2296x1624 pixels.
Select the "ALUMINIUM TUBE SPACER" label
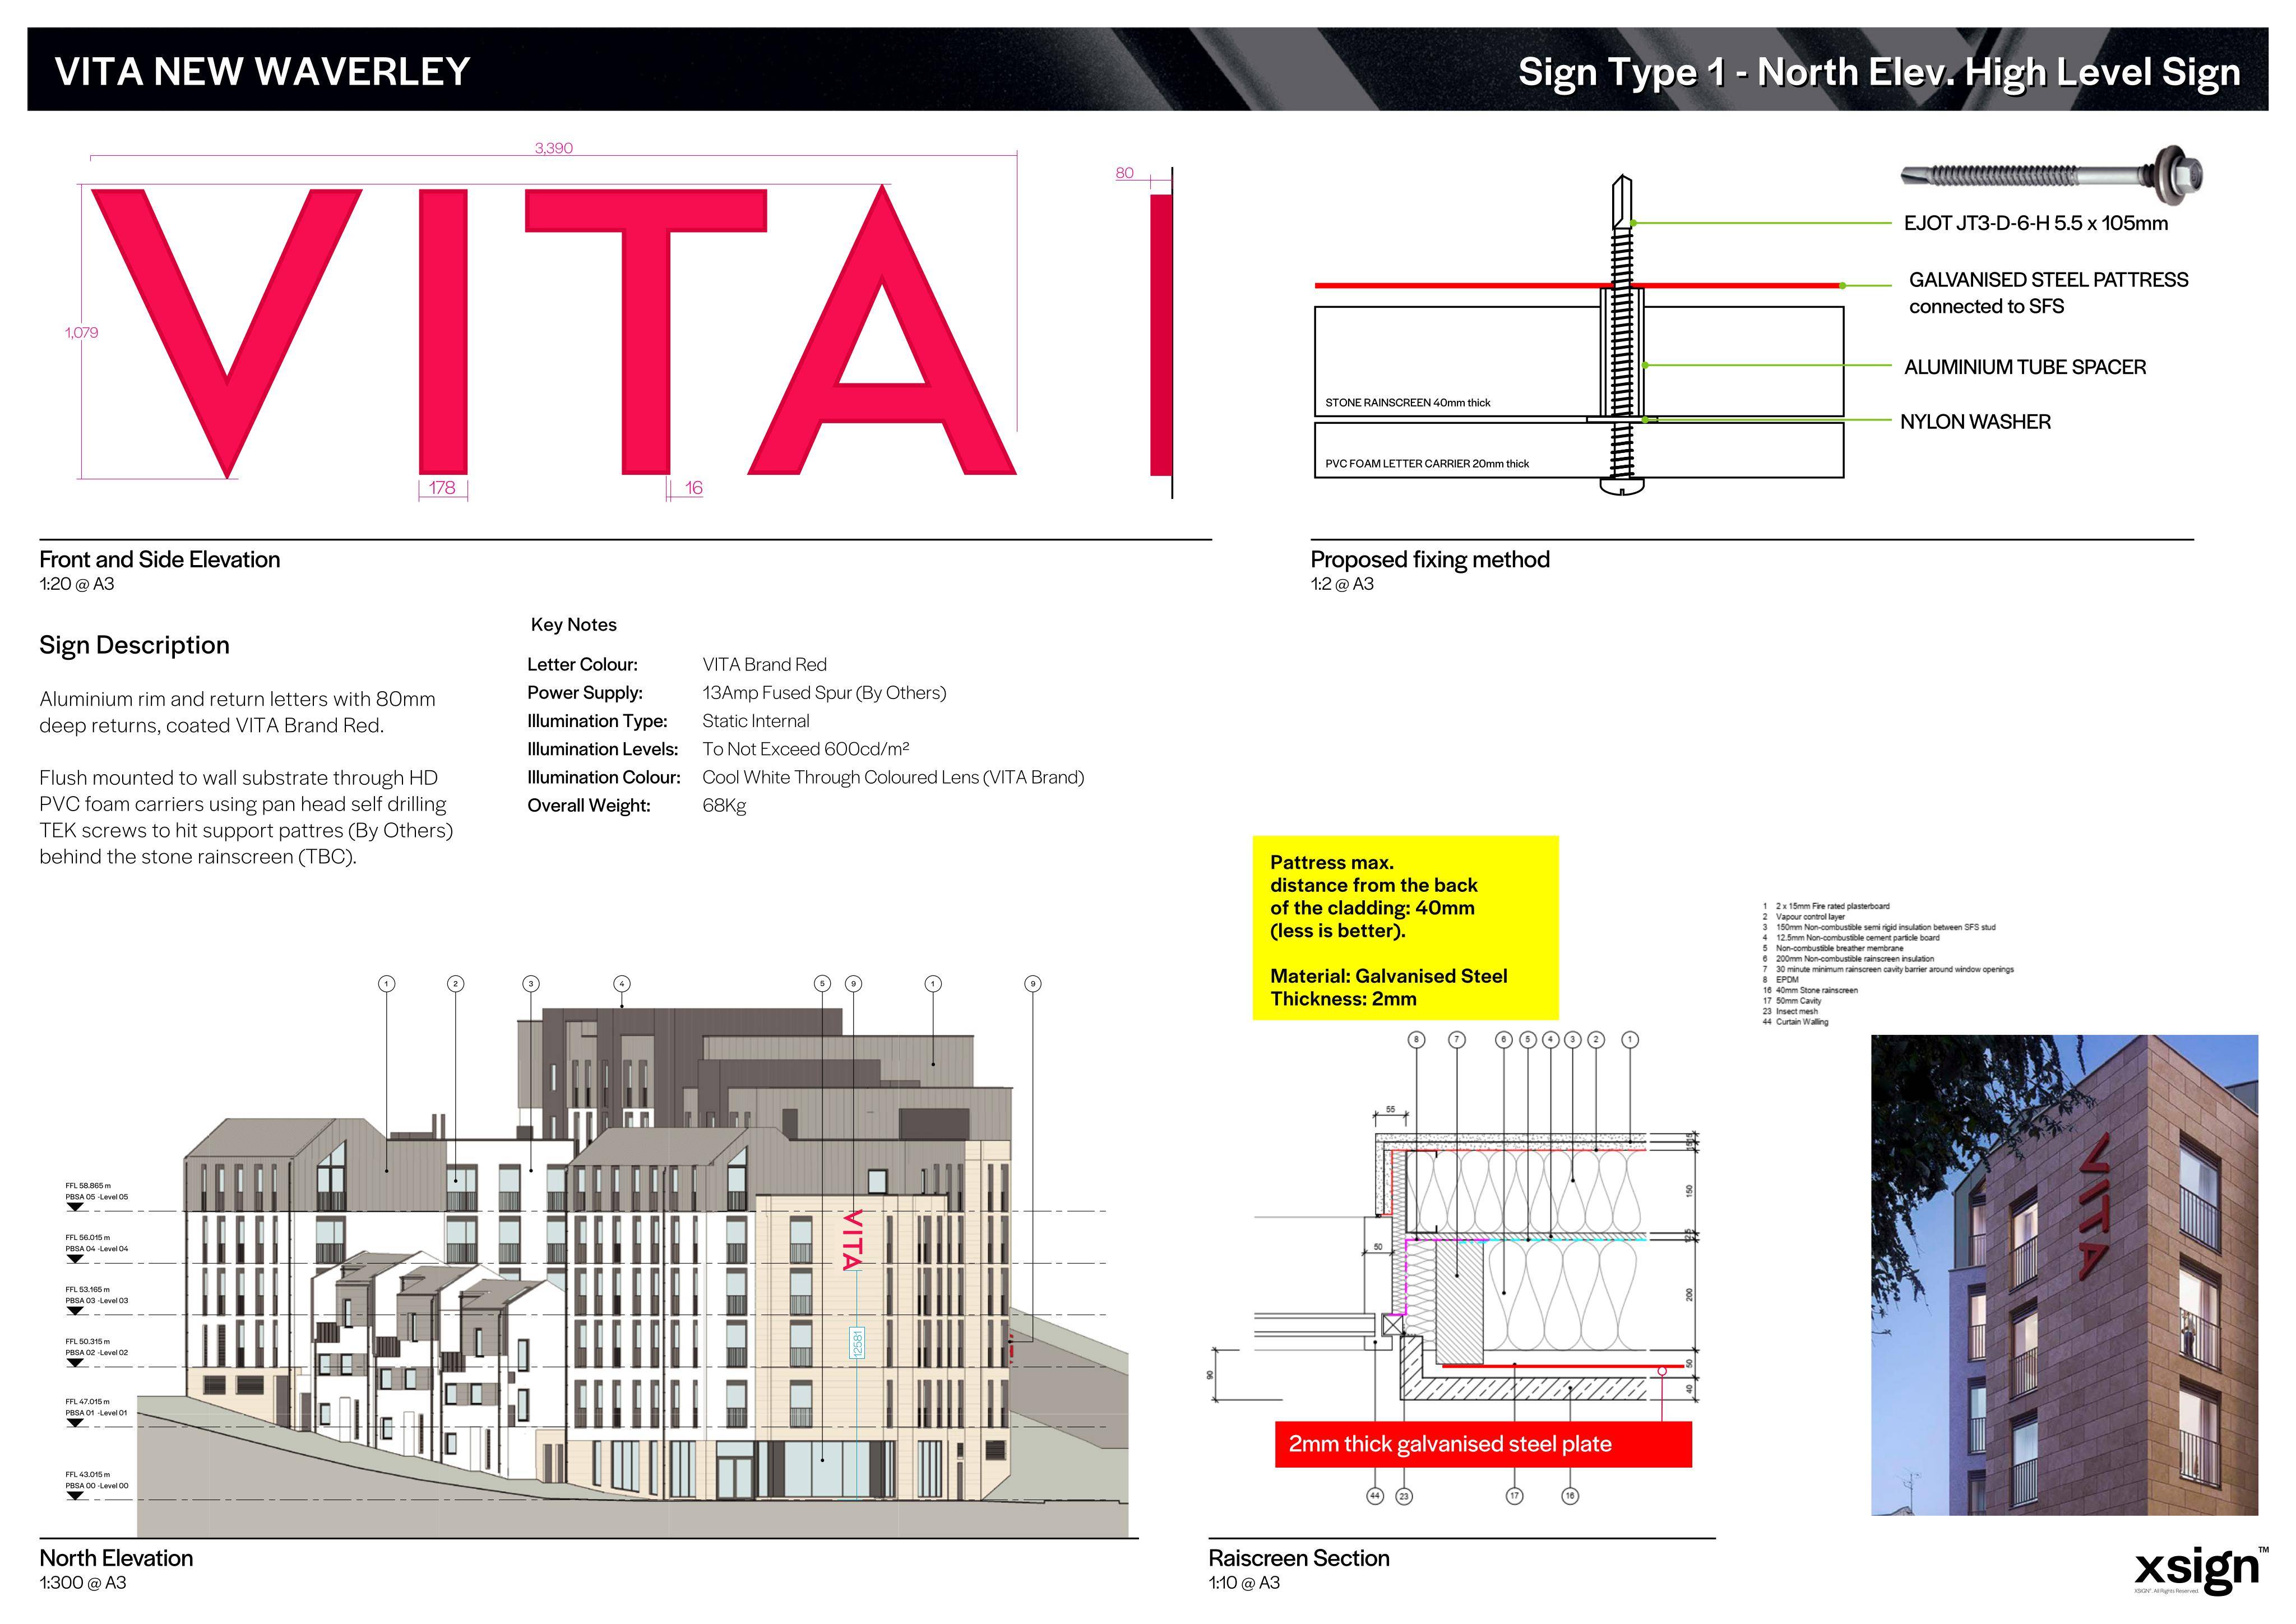[x=2025, y=367]
